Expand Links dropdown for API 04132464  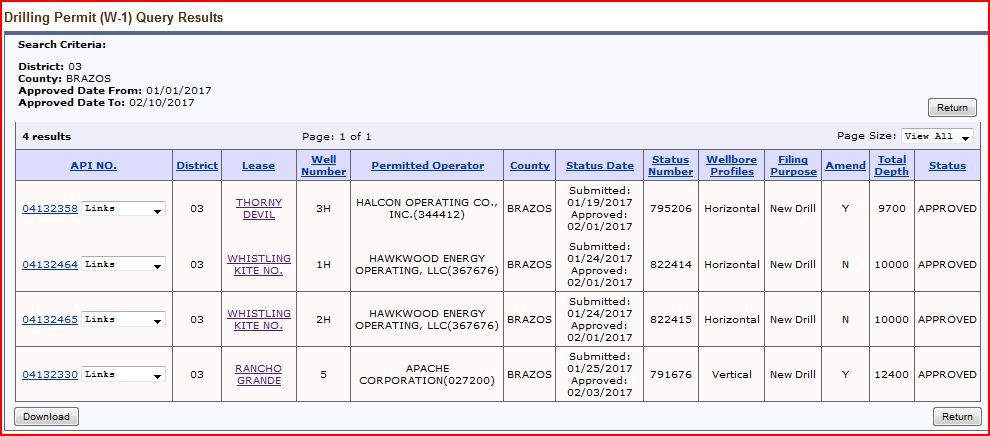point(124,264)
